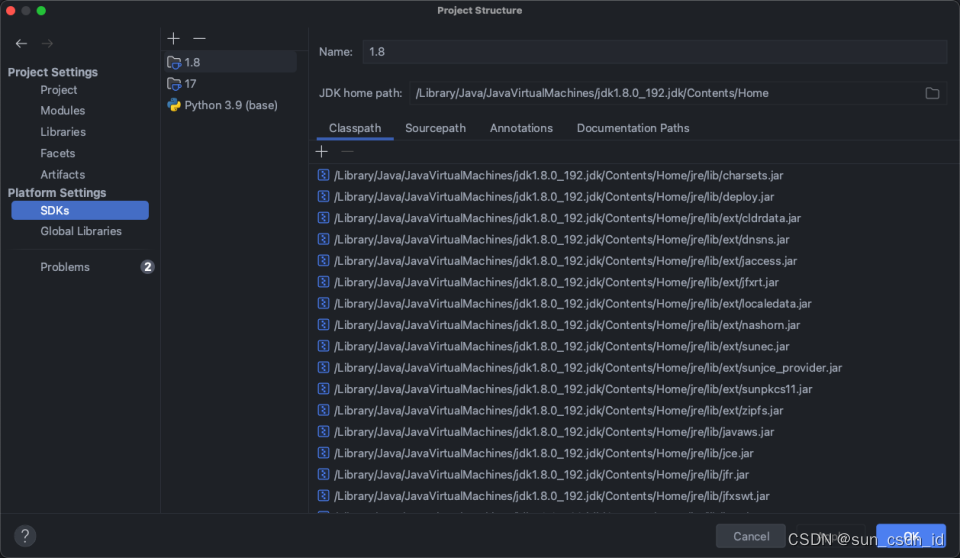
Task: Select the 1.8 JDK folder icon
Action: (x=174, y=62)
